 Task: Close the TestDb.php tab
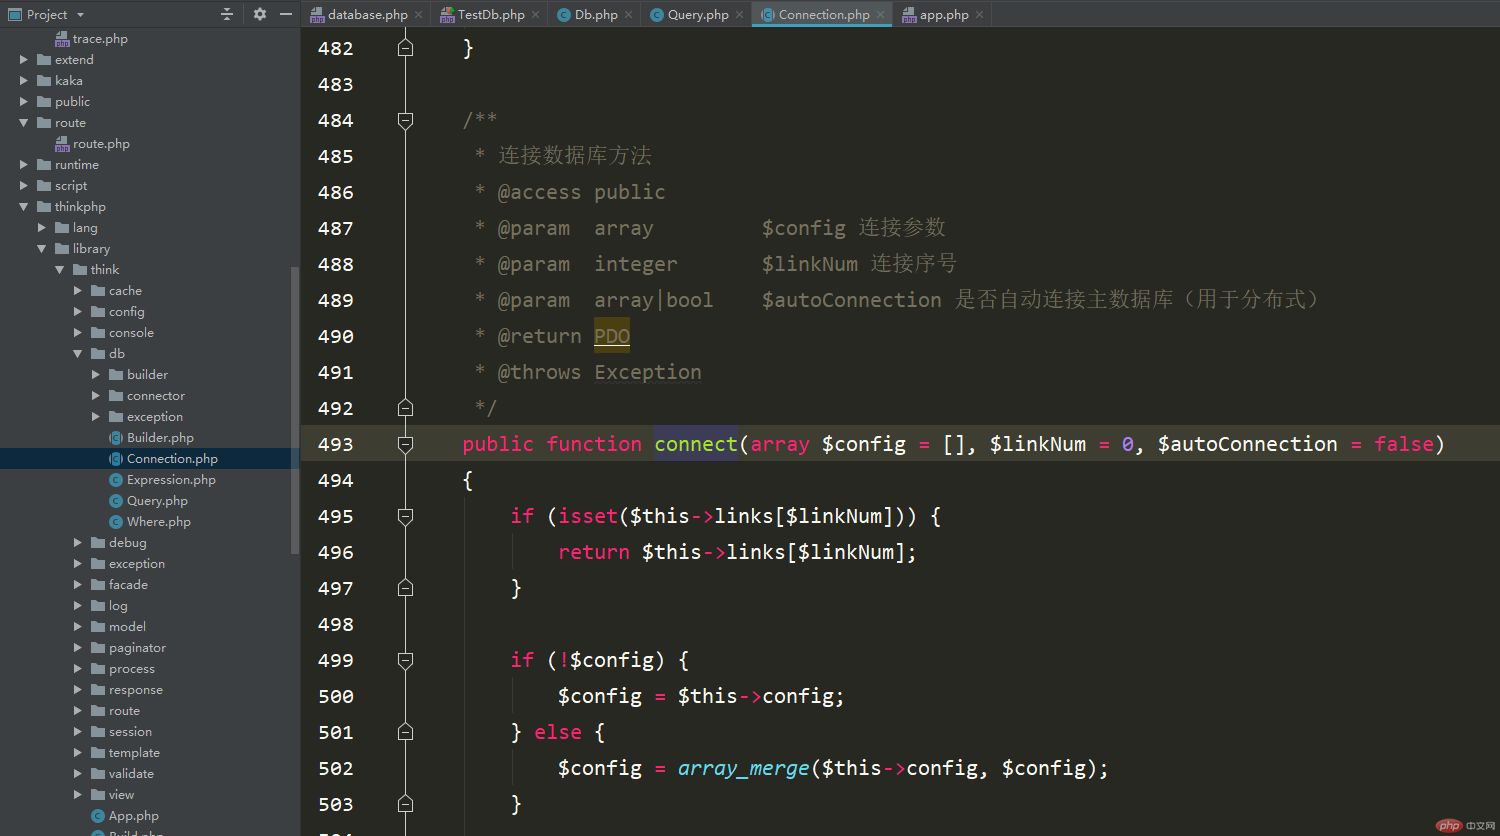pyautogui.click(x=536, y=15)
